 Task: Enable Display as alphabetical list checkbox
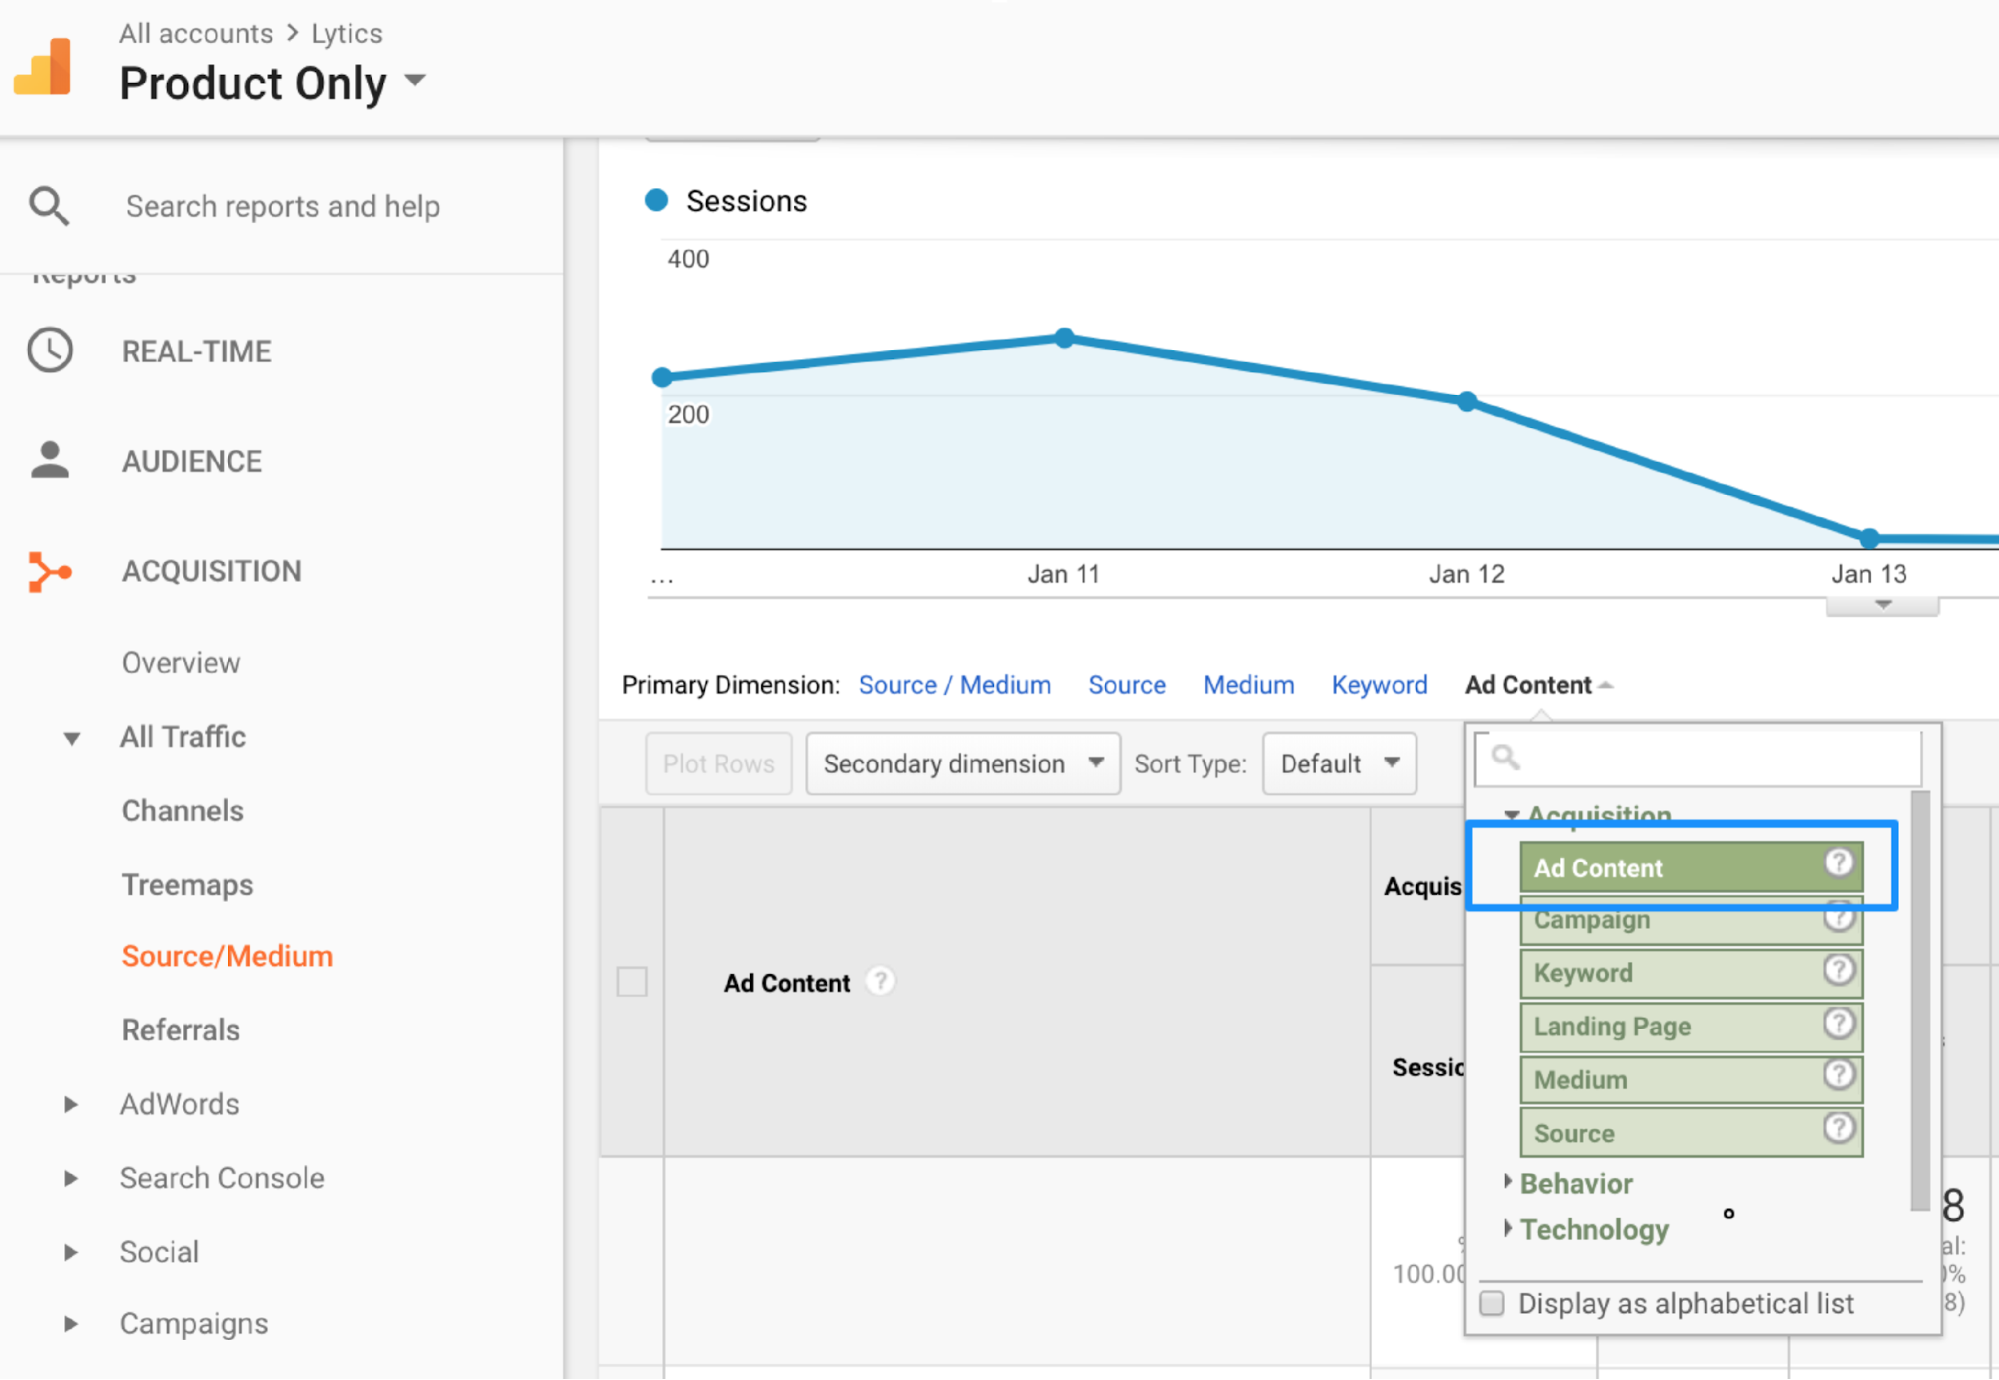[x=1492, y=1303]
